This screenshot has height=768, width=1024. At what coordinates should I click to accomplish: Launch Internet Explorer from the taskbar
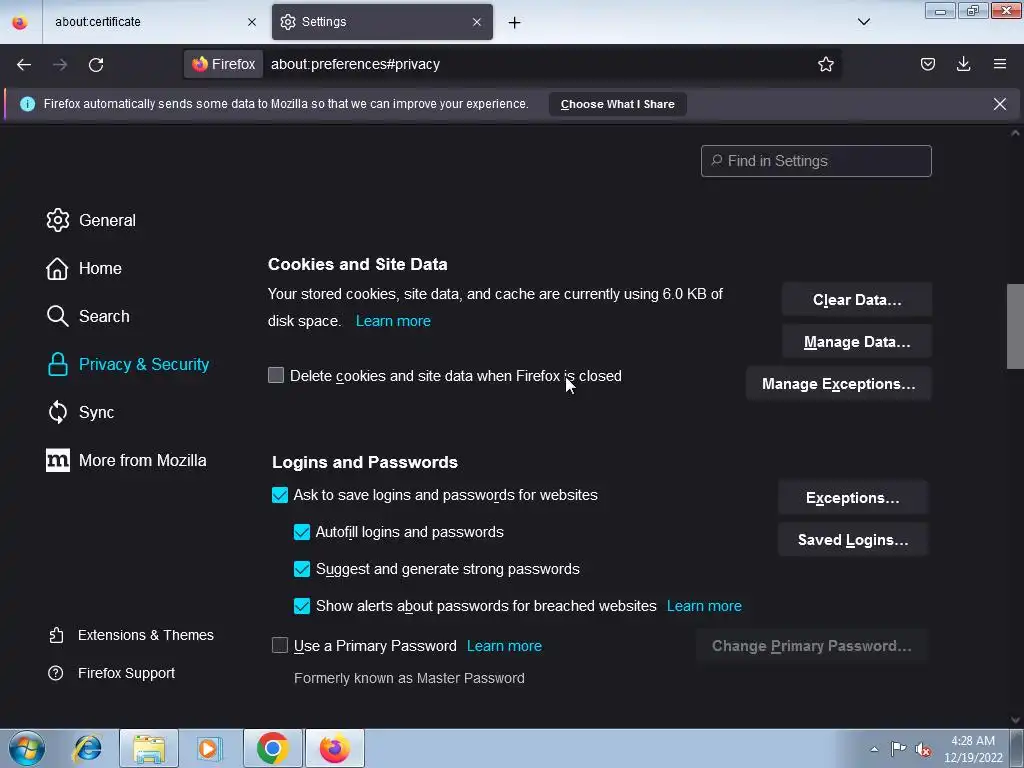coord(88,748)
